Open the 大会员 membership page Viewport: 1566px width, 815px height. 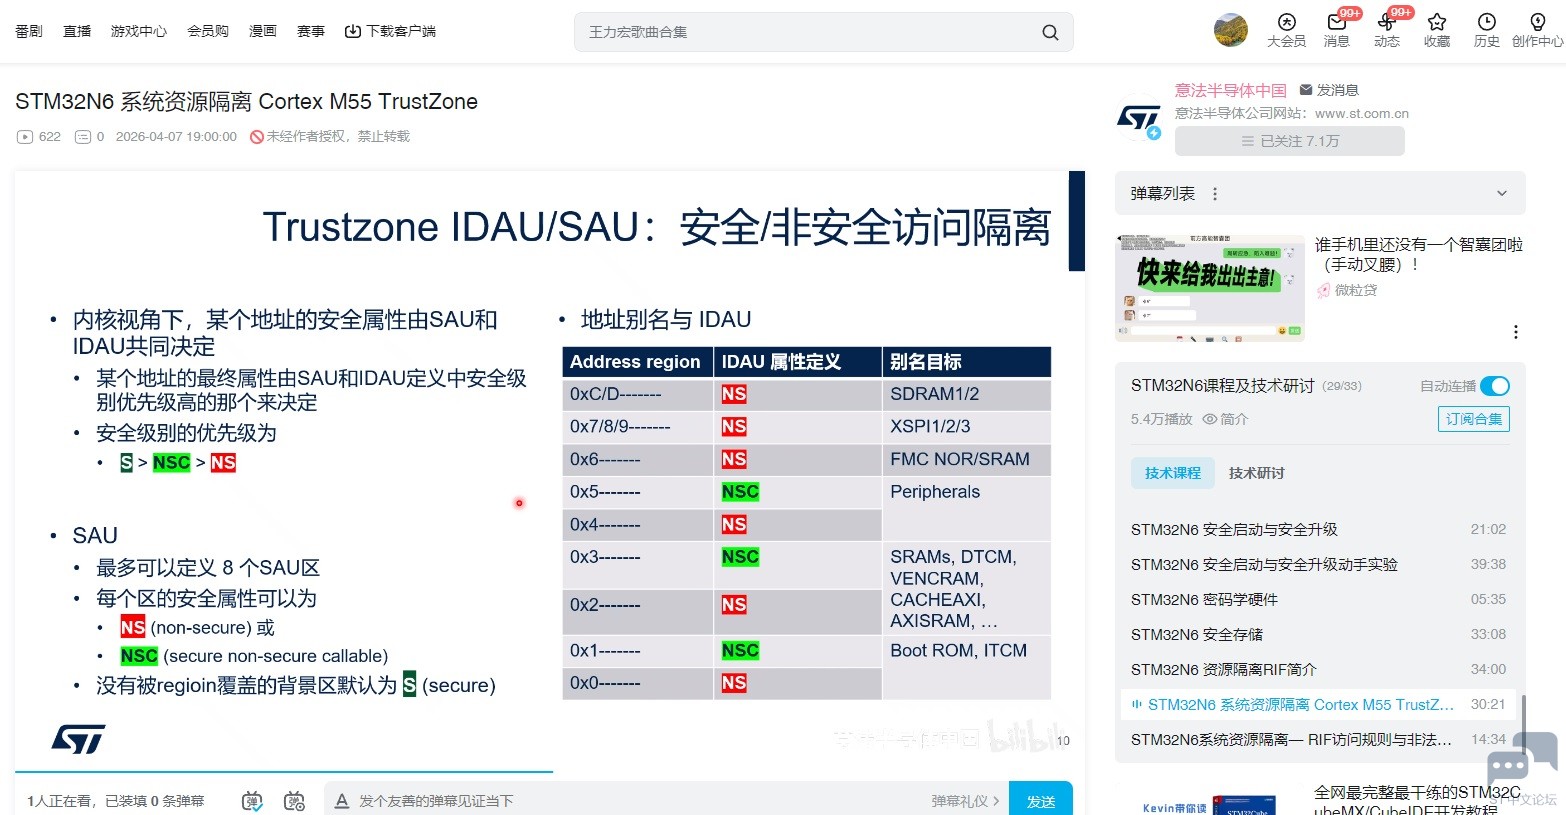coord(1286,30)
